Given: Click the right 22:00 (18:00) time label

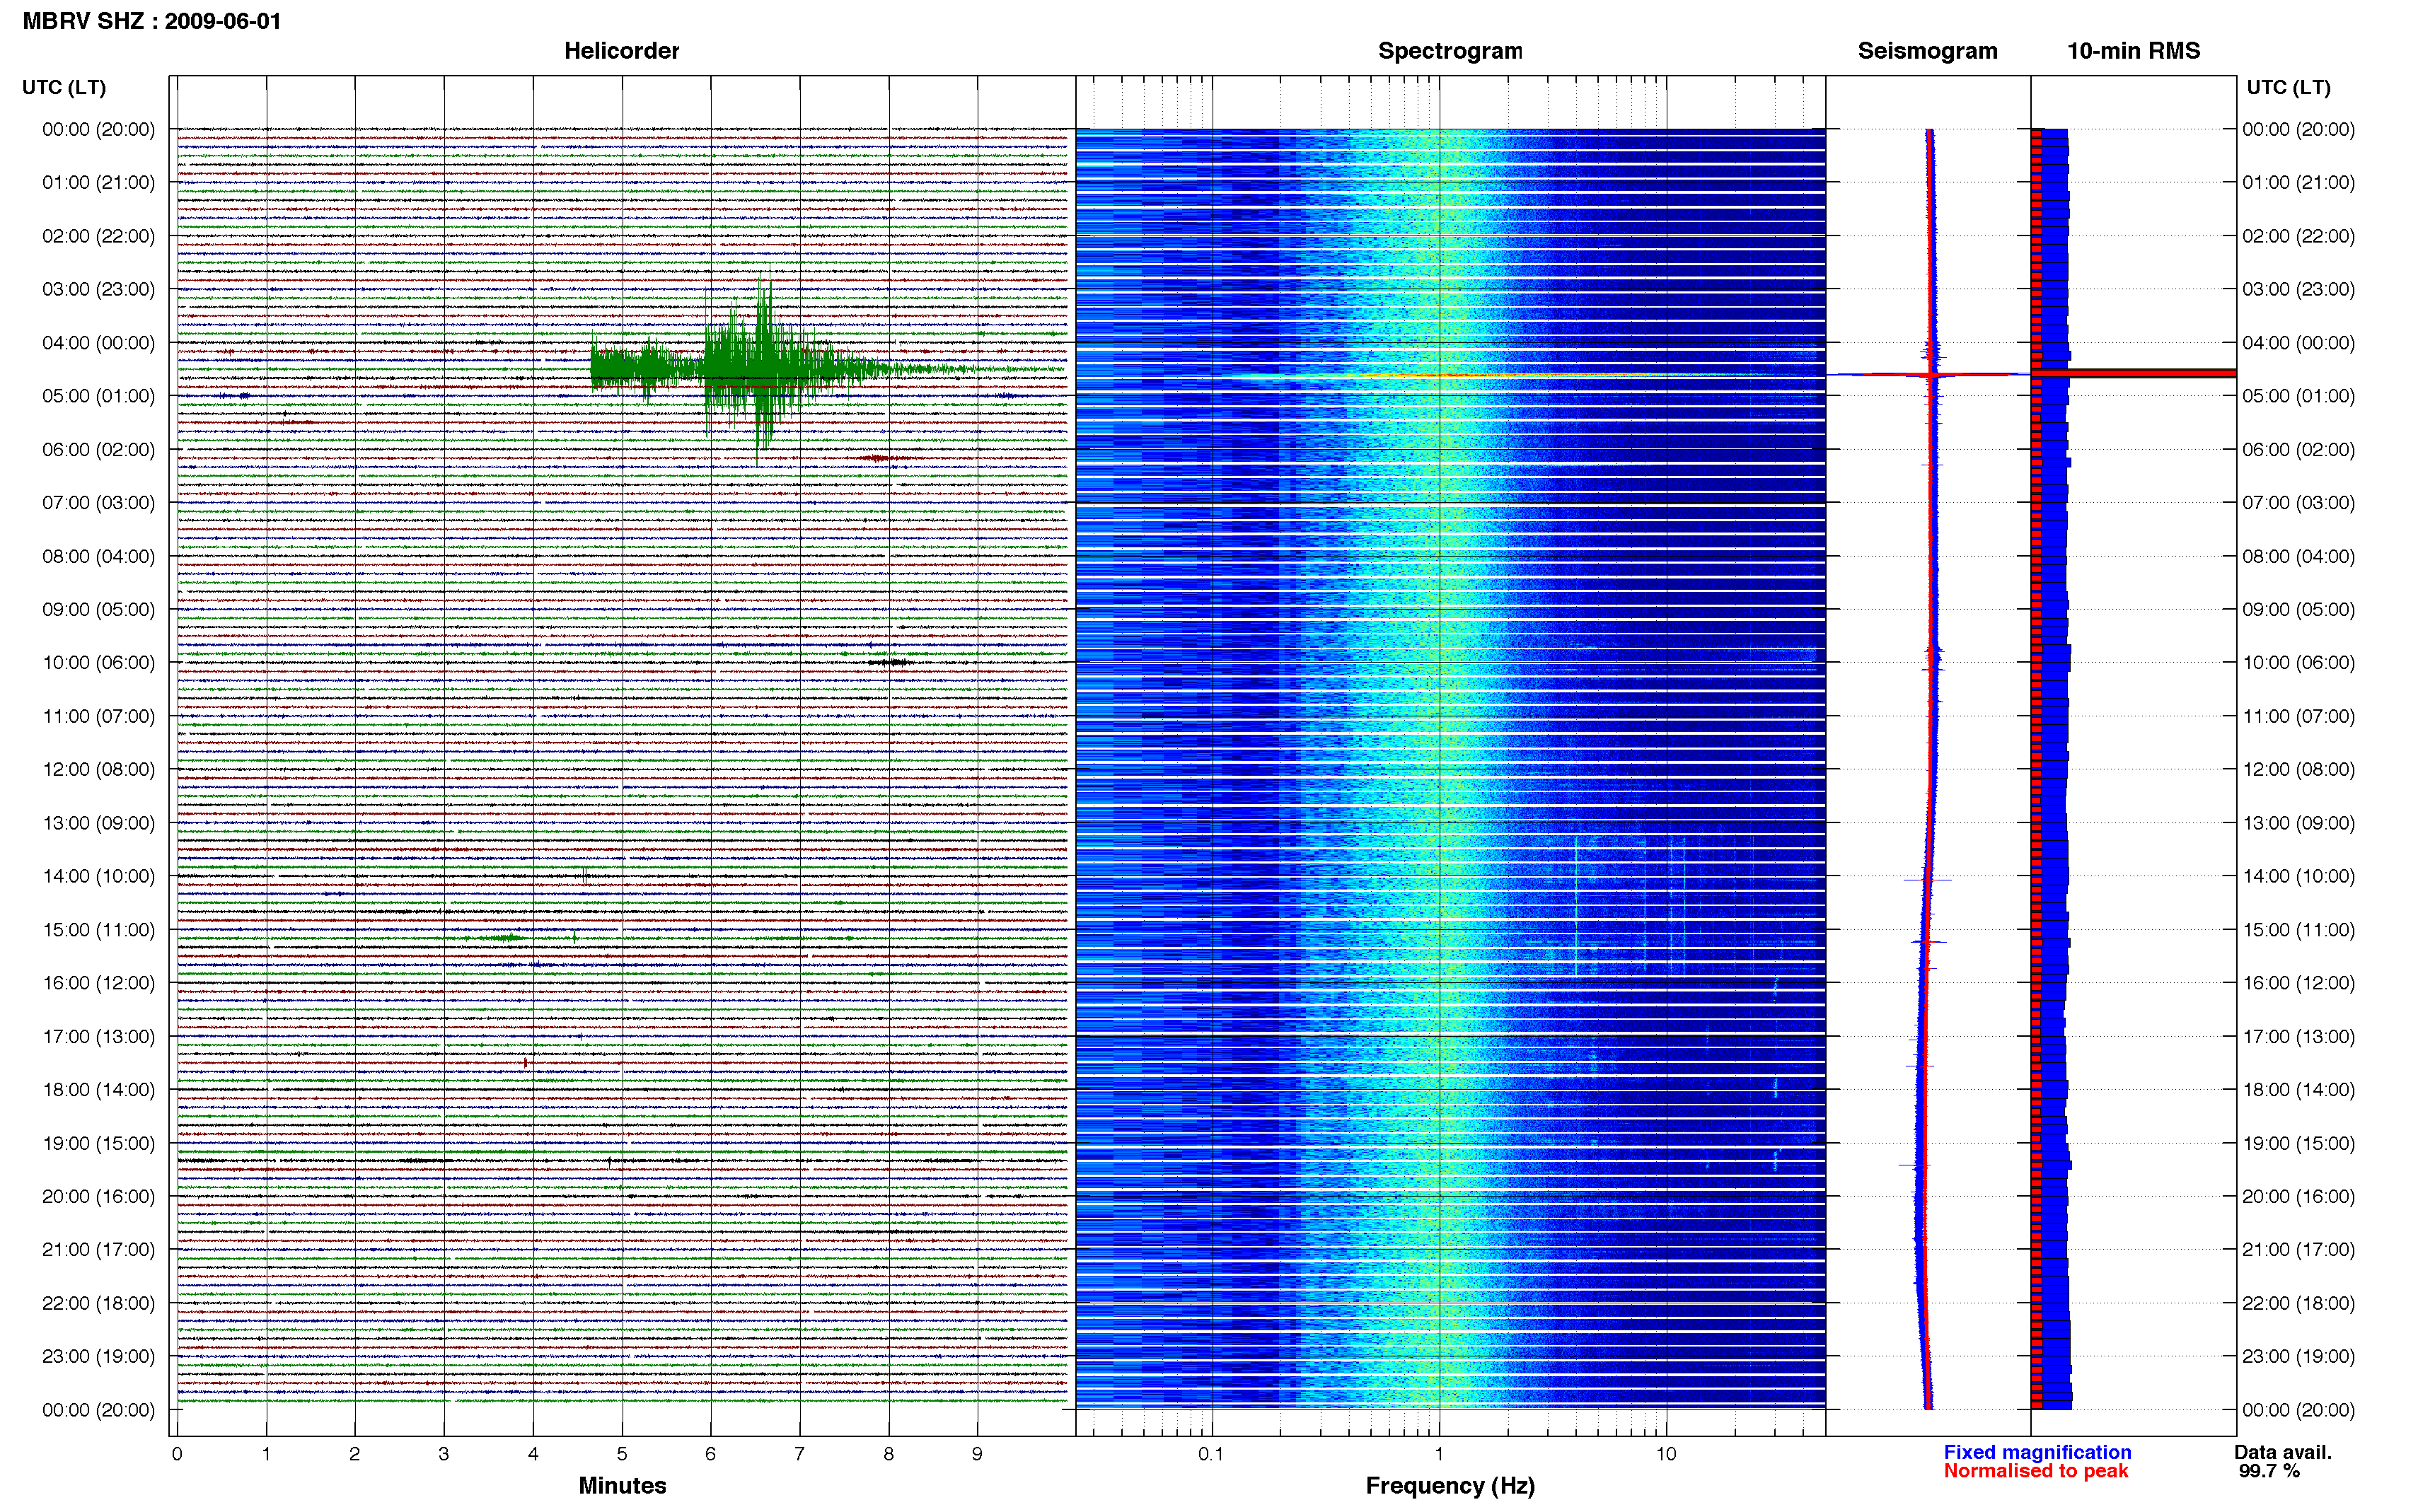Looking at the screenshot, I should (x=2298, y=1303).
